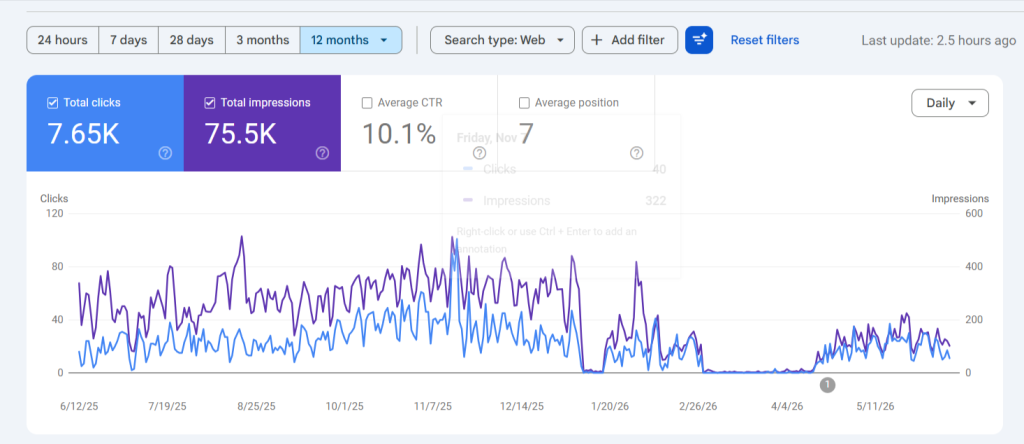
Task: Select the 24 hours date range
Action: tap(63, 40)
